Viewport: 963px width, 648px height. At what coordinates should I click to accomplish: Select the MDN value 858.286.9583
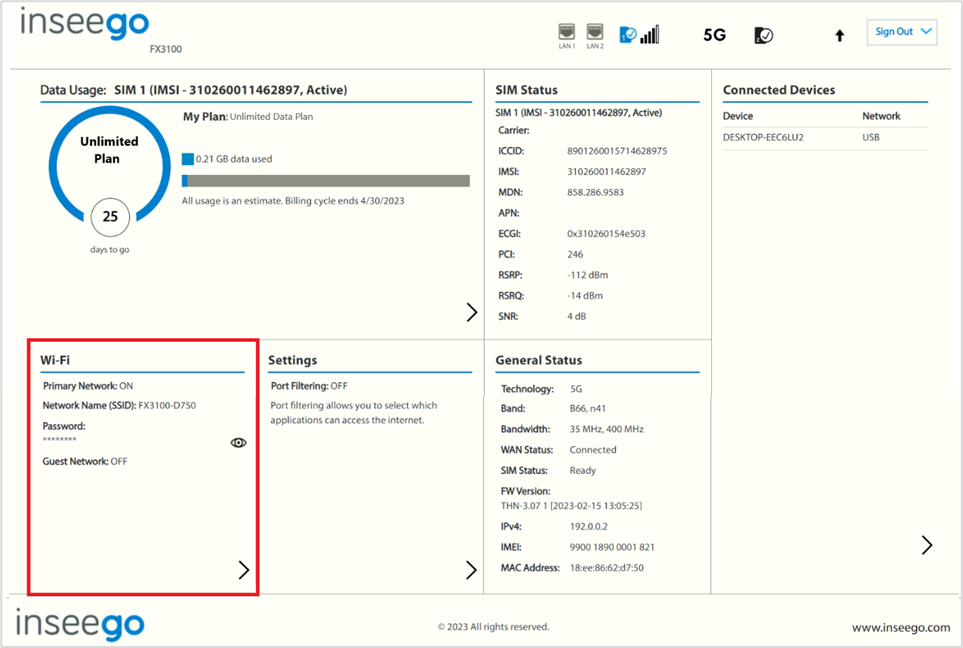pos(595,193)
